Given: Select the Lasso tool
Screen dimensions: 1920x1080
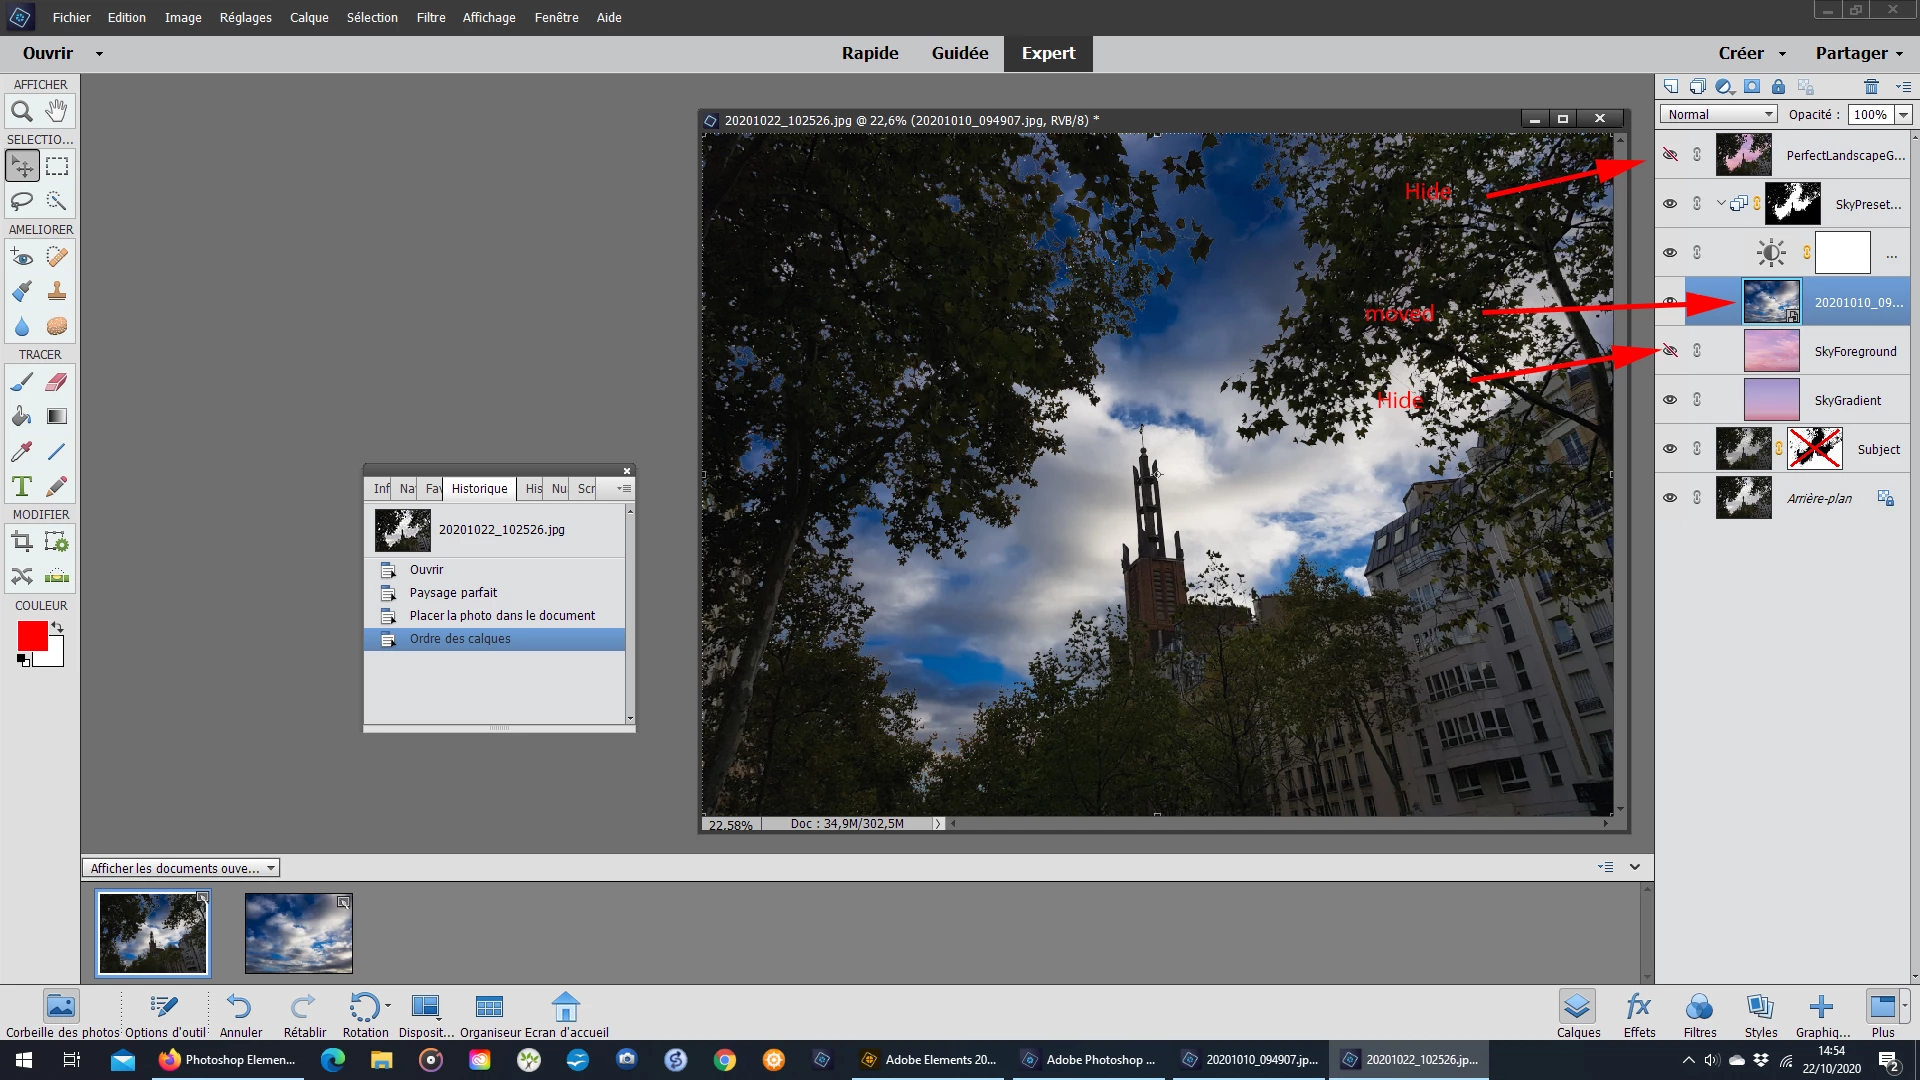Looking at the screenshot, I should coord(22,201).
